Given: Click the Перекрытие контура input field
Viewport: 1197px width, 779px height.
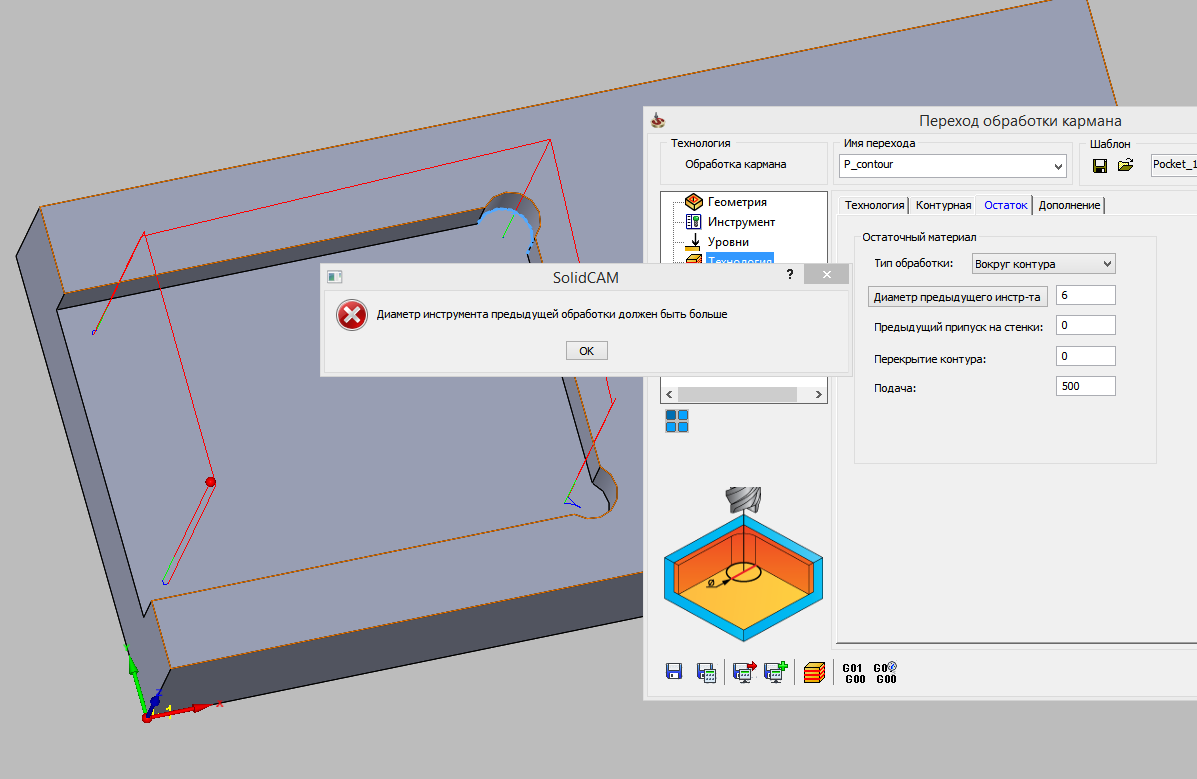Looking at the screenshot, I should click(1086, 356).
